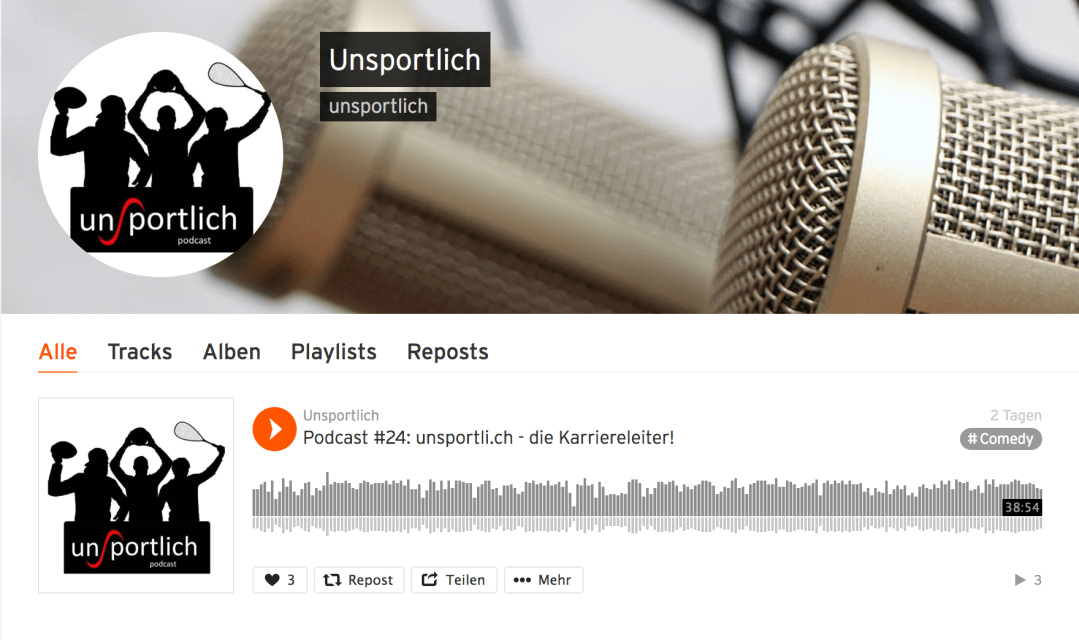Click the unsportlich username label
This screenshot has height=640, width=1079.
tap(378, 107)
